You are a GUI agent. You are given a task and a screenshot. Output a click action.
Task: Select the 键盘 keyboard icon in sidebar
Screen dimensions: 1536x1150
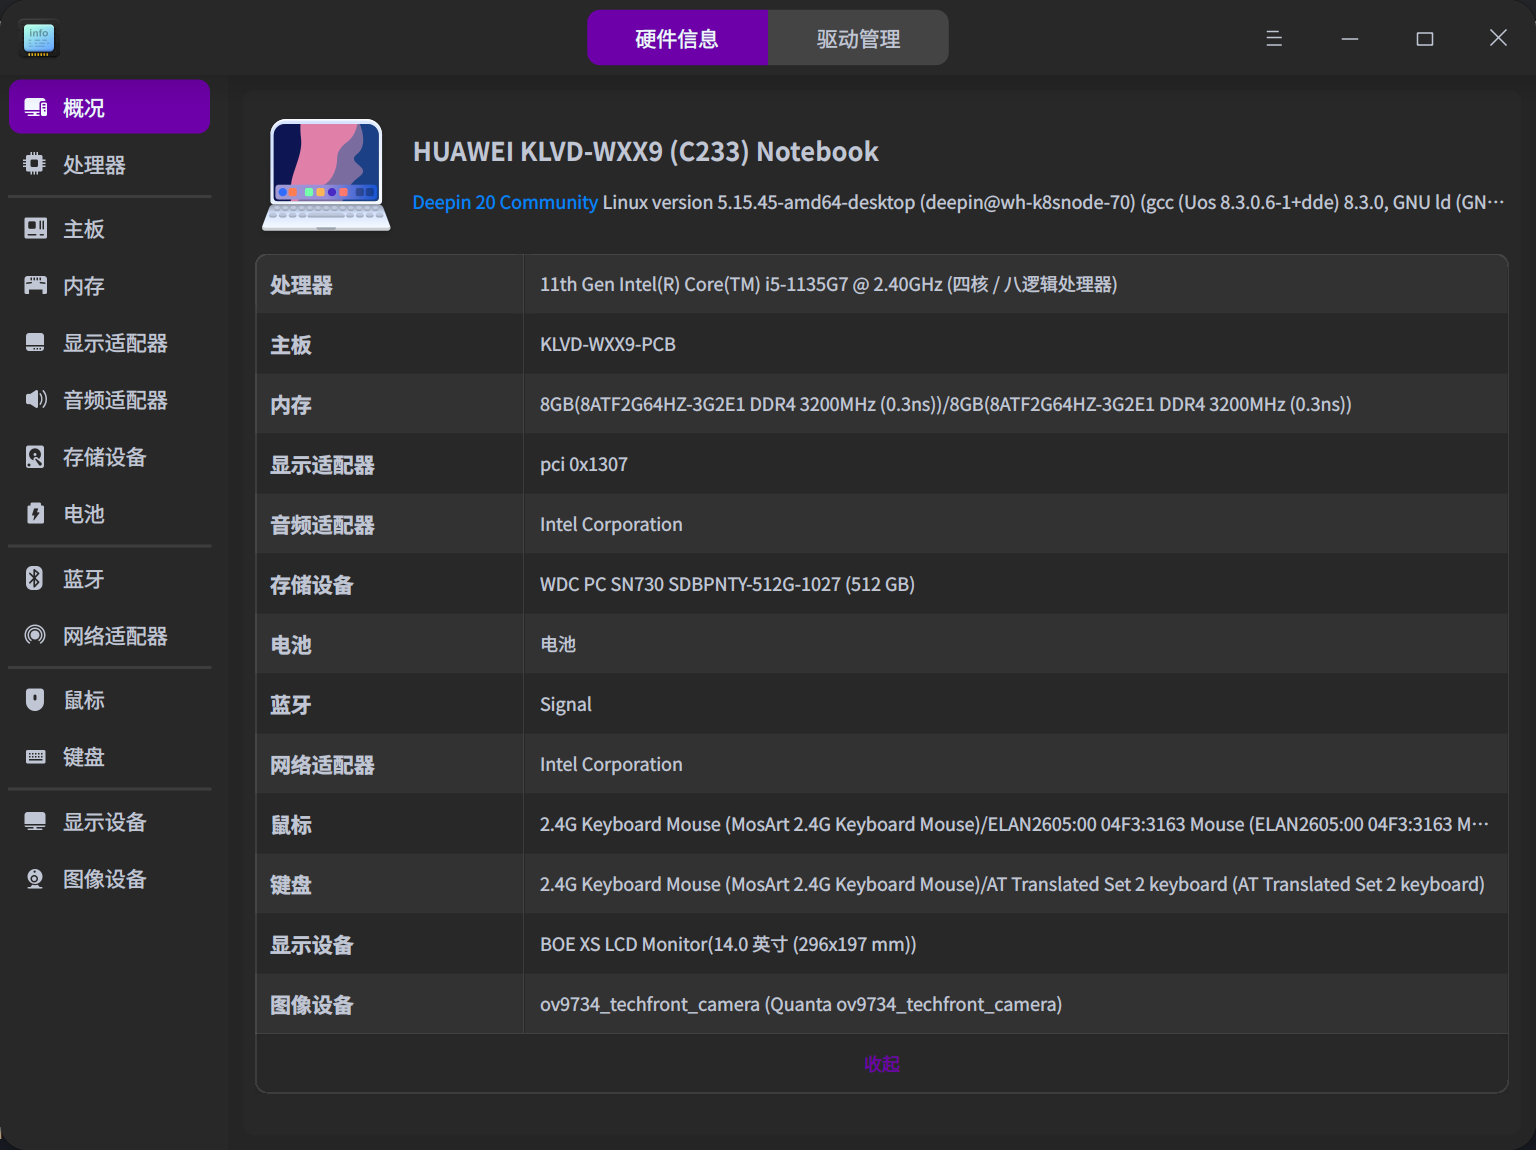[35, 757]
